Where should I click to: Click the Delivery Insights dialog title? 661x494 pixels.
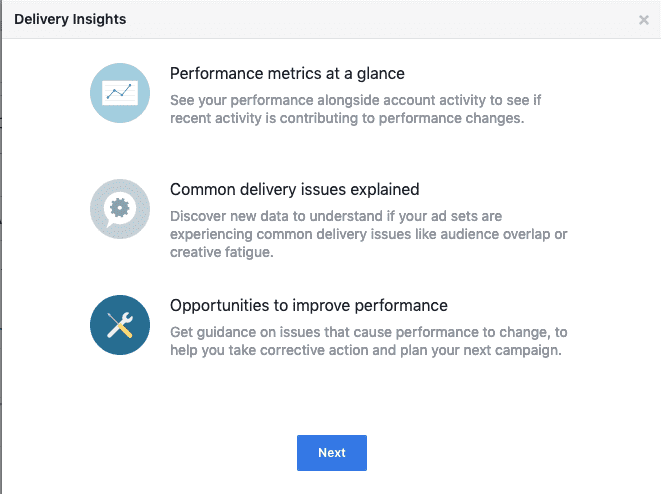point(70,19)
